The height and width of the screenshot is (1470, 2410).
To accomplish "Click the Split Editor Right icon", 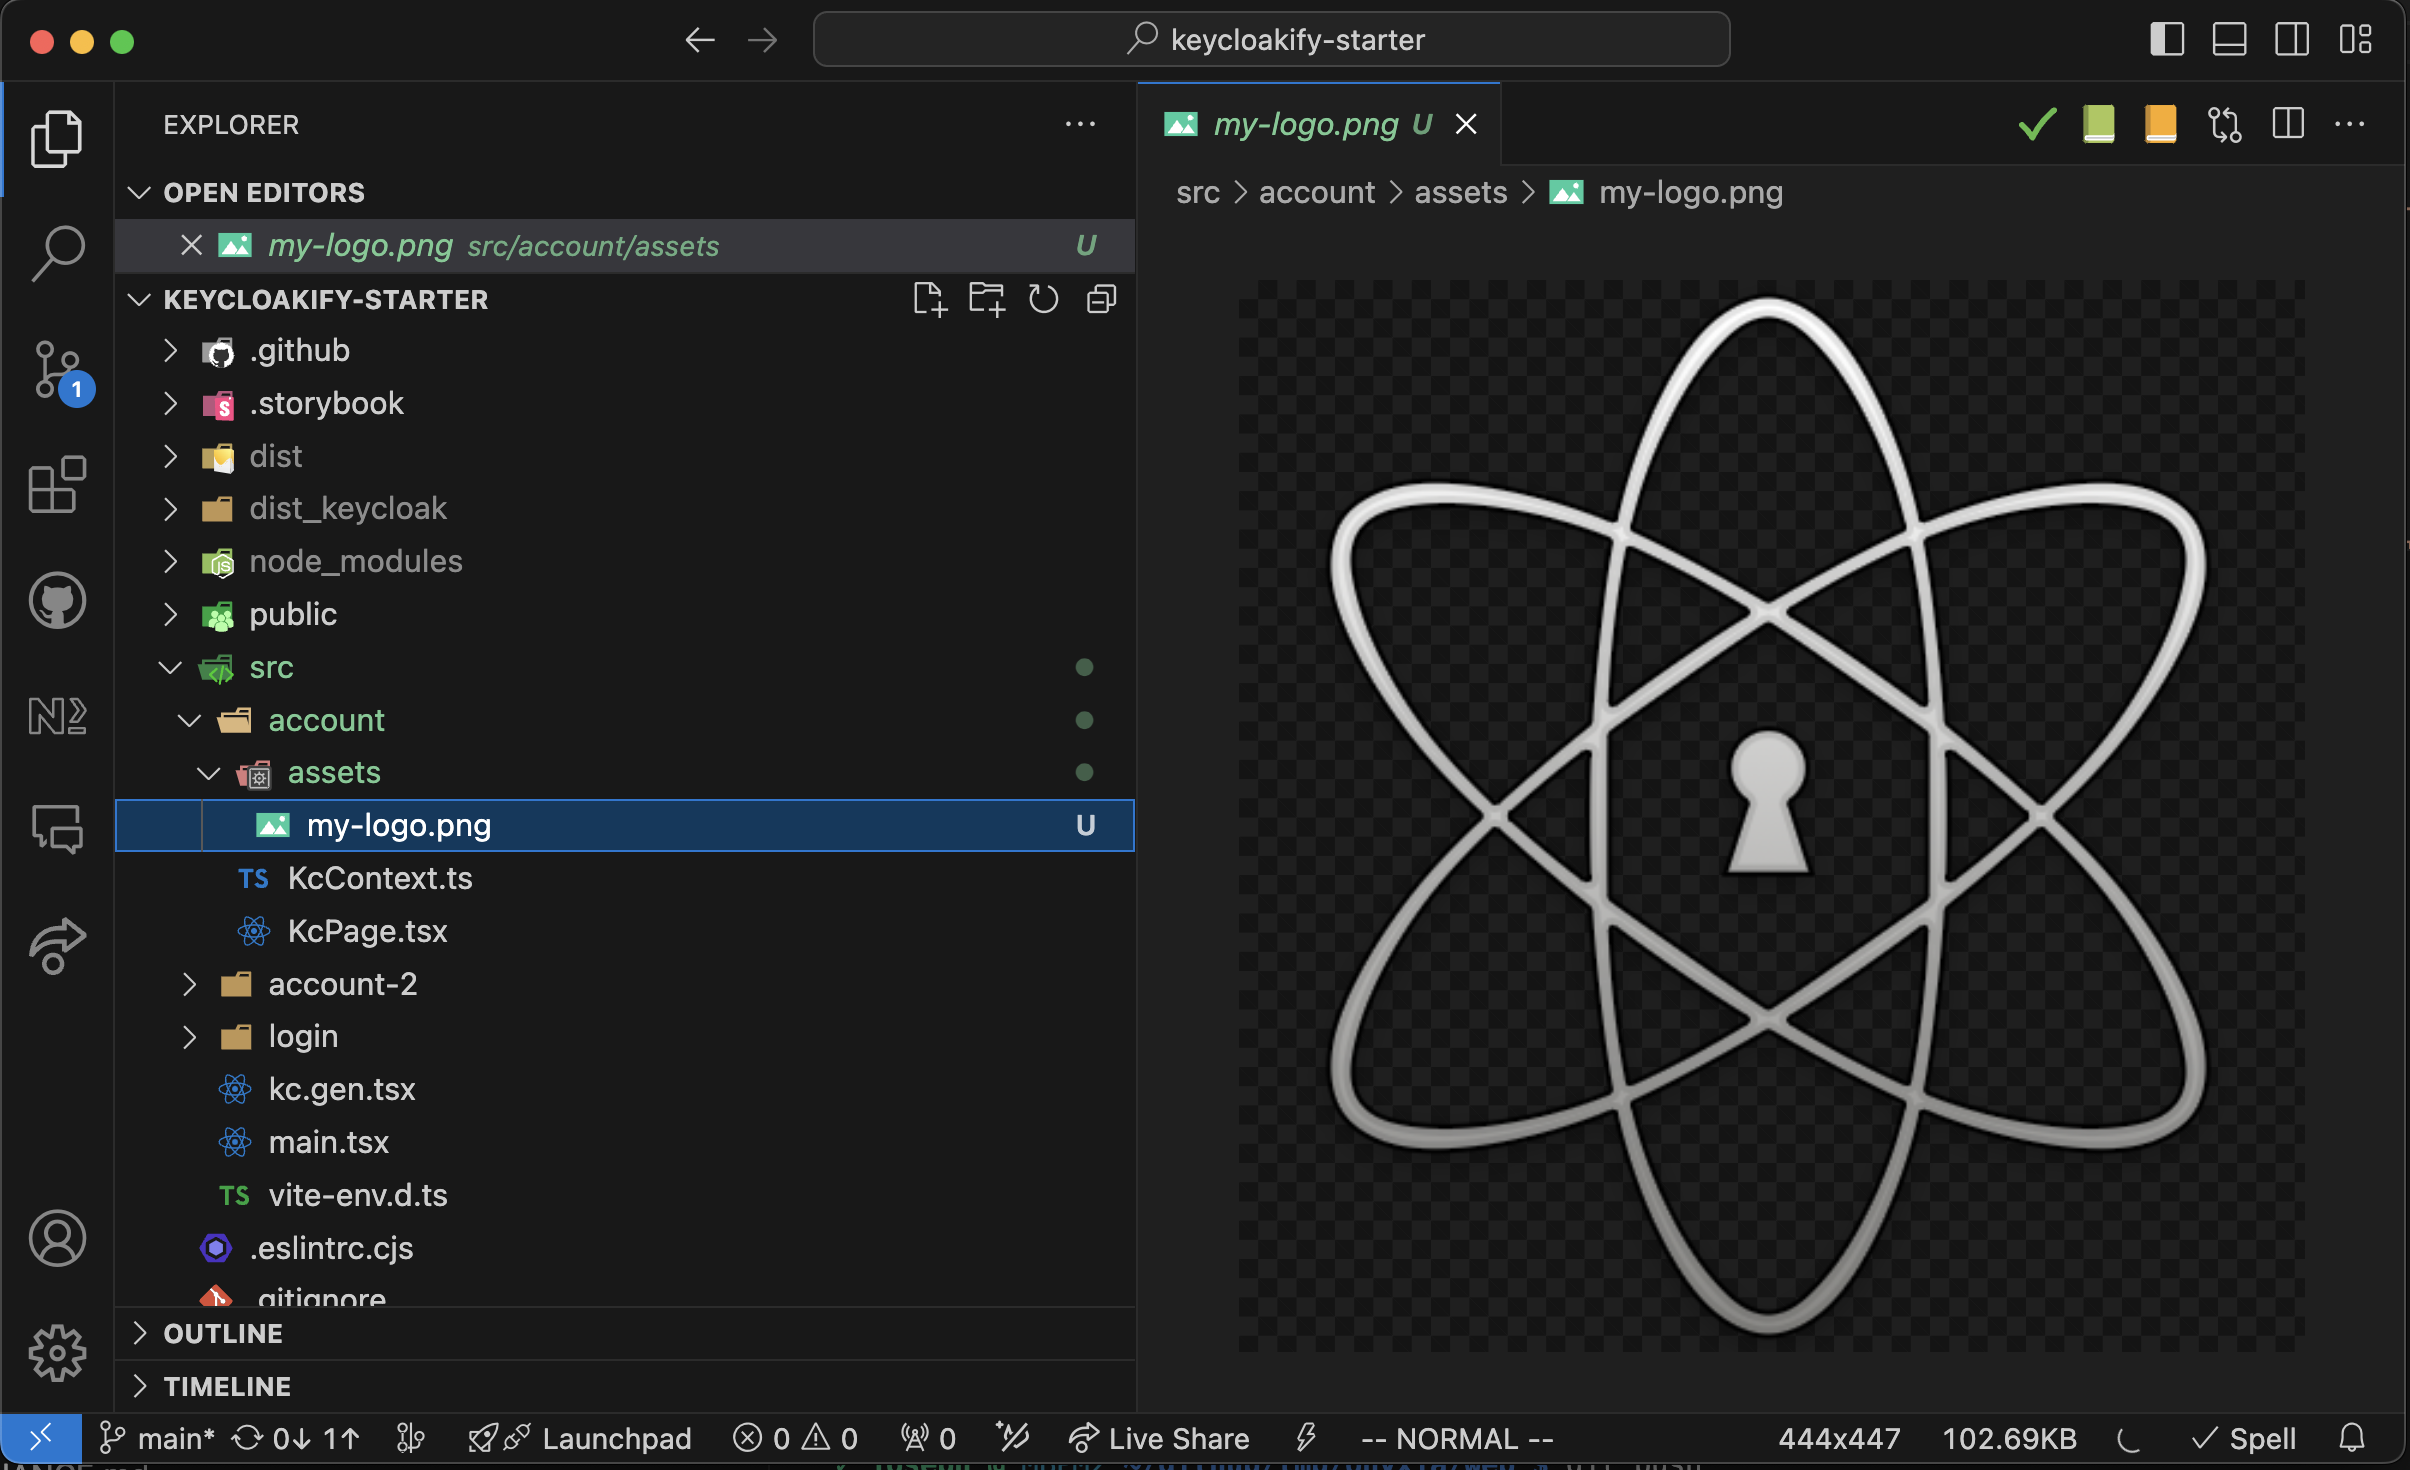I will tap(2288, 124).
